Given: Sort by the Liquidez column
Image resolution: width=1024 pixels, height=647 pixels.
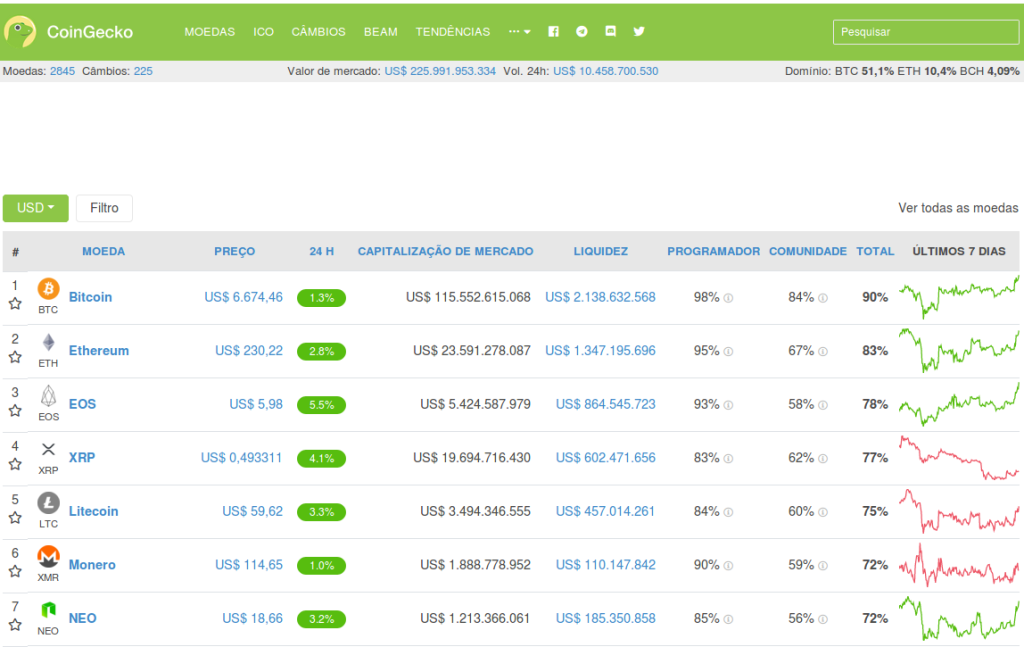Looking at the screenshot, I should [x=601, y=251].
